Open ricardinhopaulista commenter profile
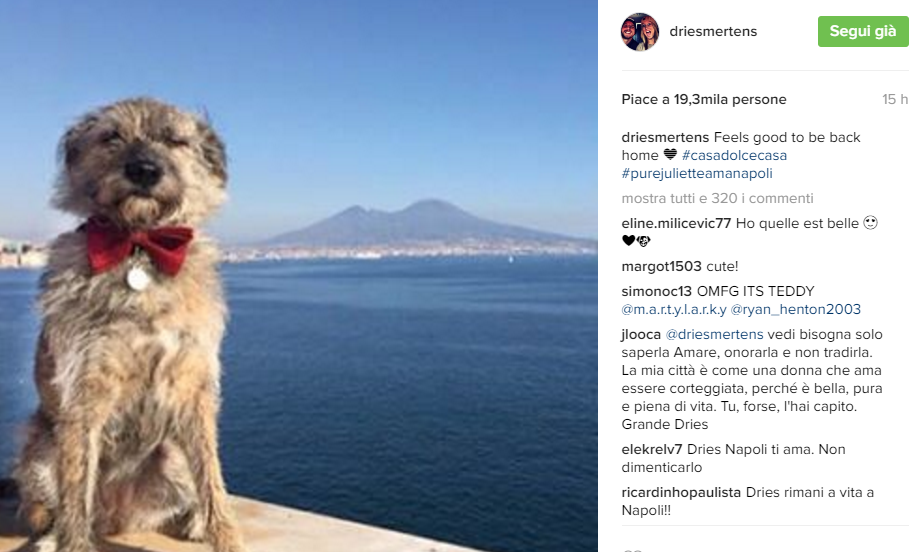The image size is (916, 552). click(x=681, y=492)
